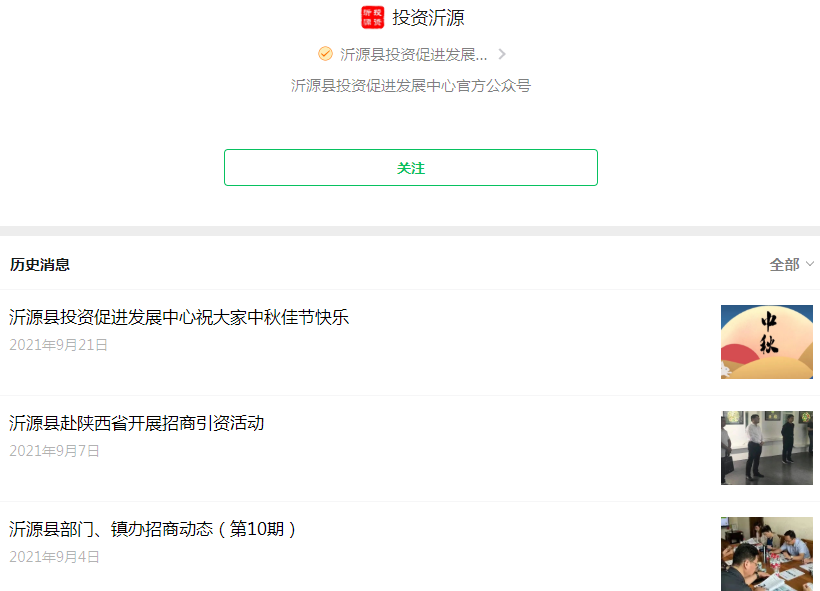Click the gray divider bar above 历史消息

pos(410,231)
